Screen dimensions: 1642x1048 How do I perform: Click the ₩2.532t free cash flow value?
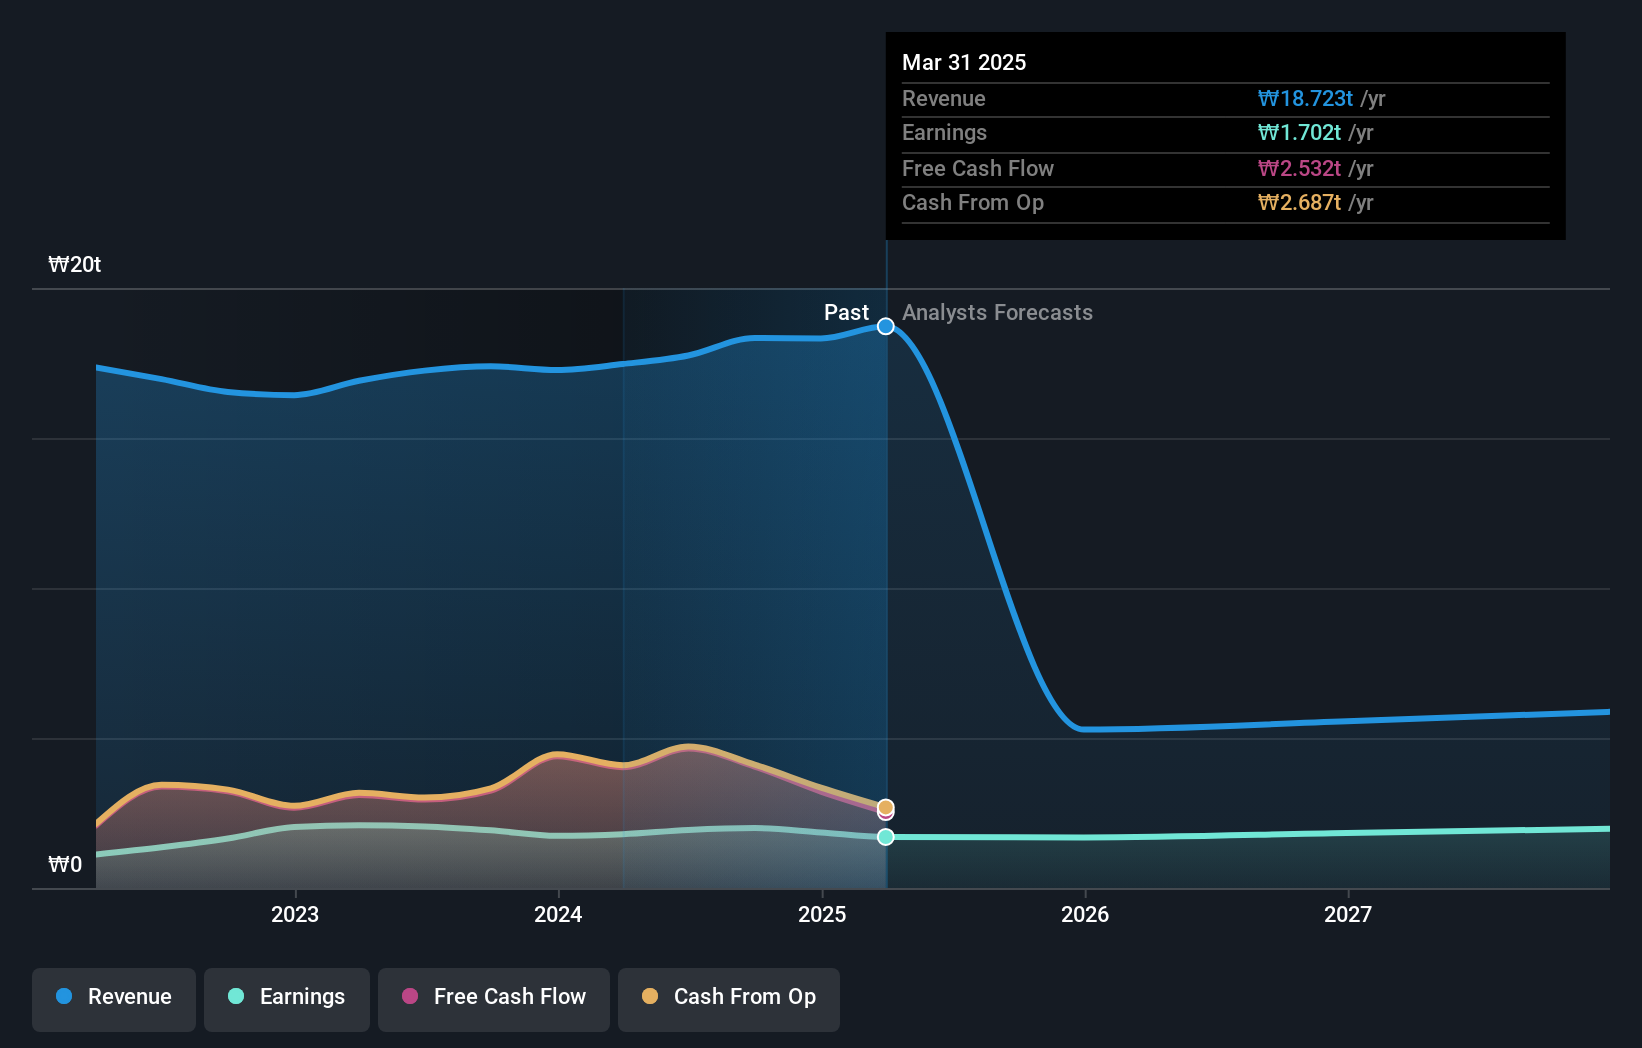pos(1299,168)
